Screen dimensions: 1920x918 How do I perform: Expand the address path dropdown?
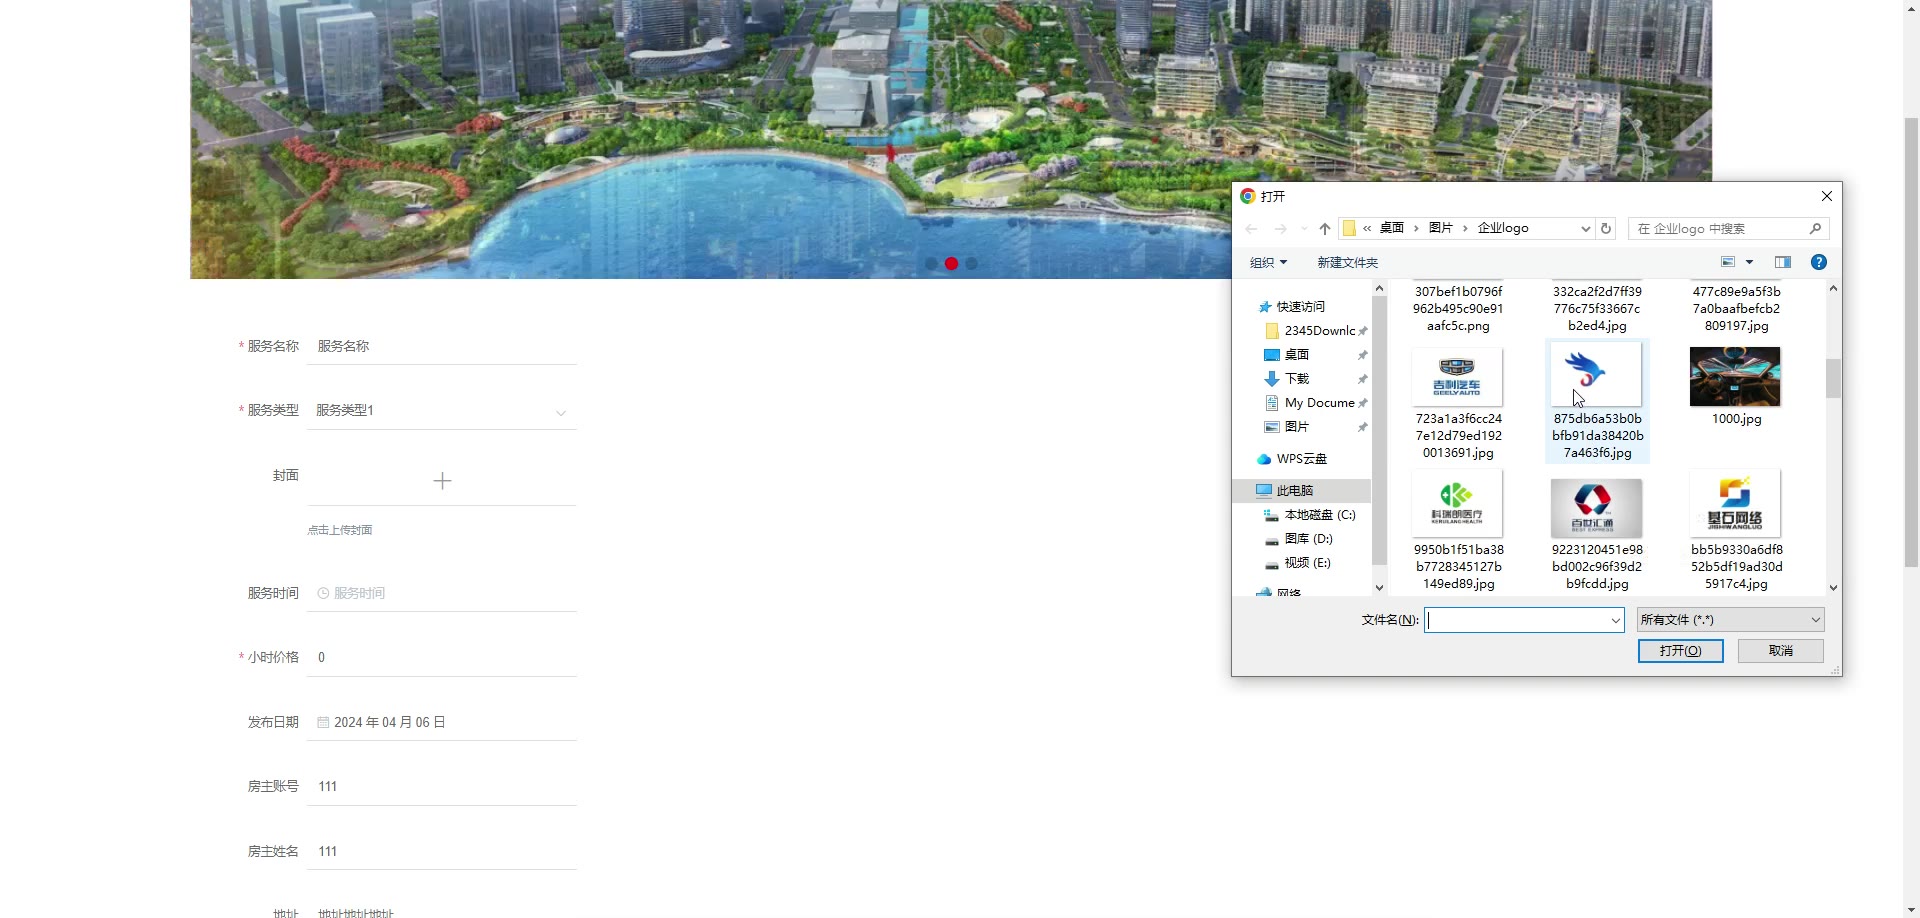(x=1585, y=229)
